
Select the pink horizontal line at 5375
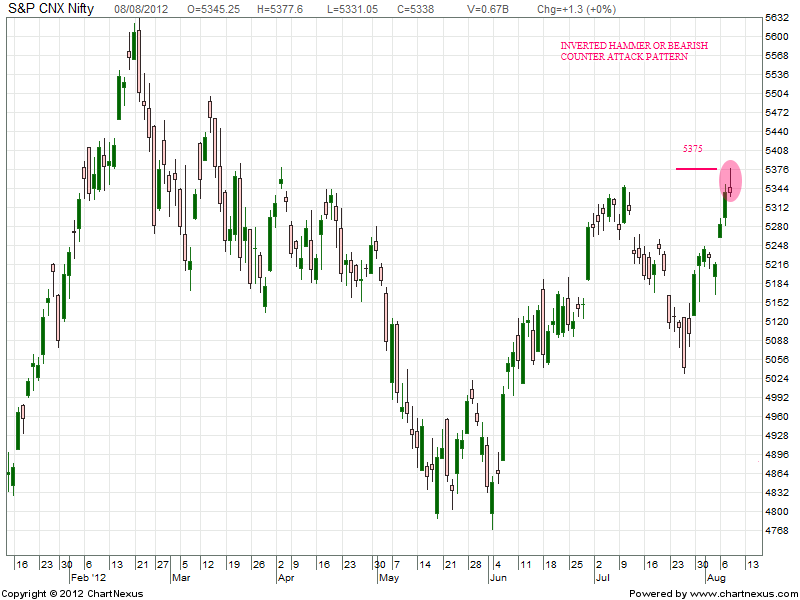[x=696, y=169]
